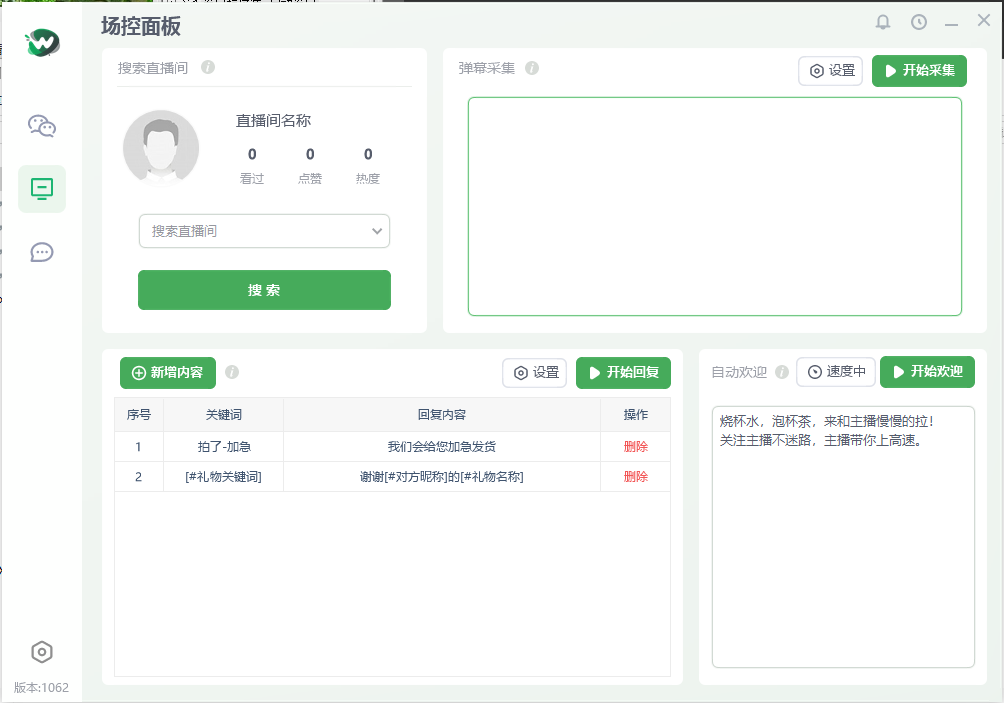Click the history clock icon top right
1004x703 pixels.
(x=920, y=20)
